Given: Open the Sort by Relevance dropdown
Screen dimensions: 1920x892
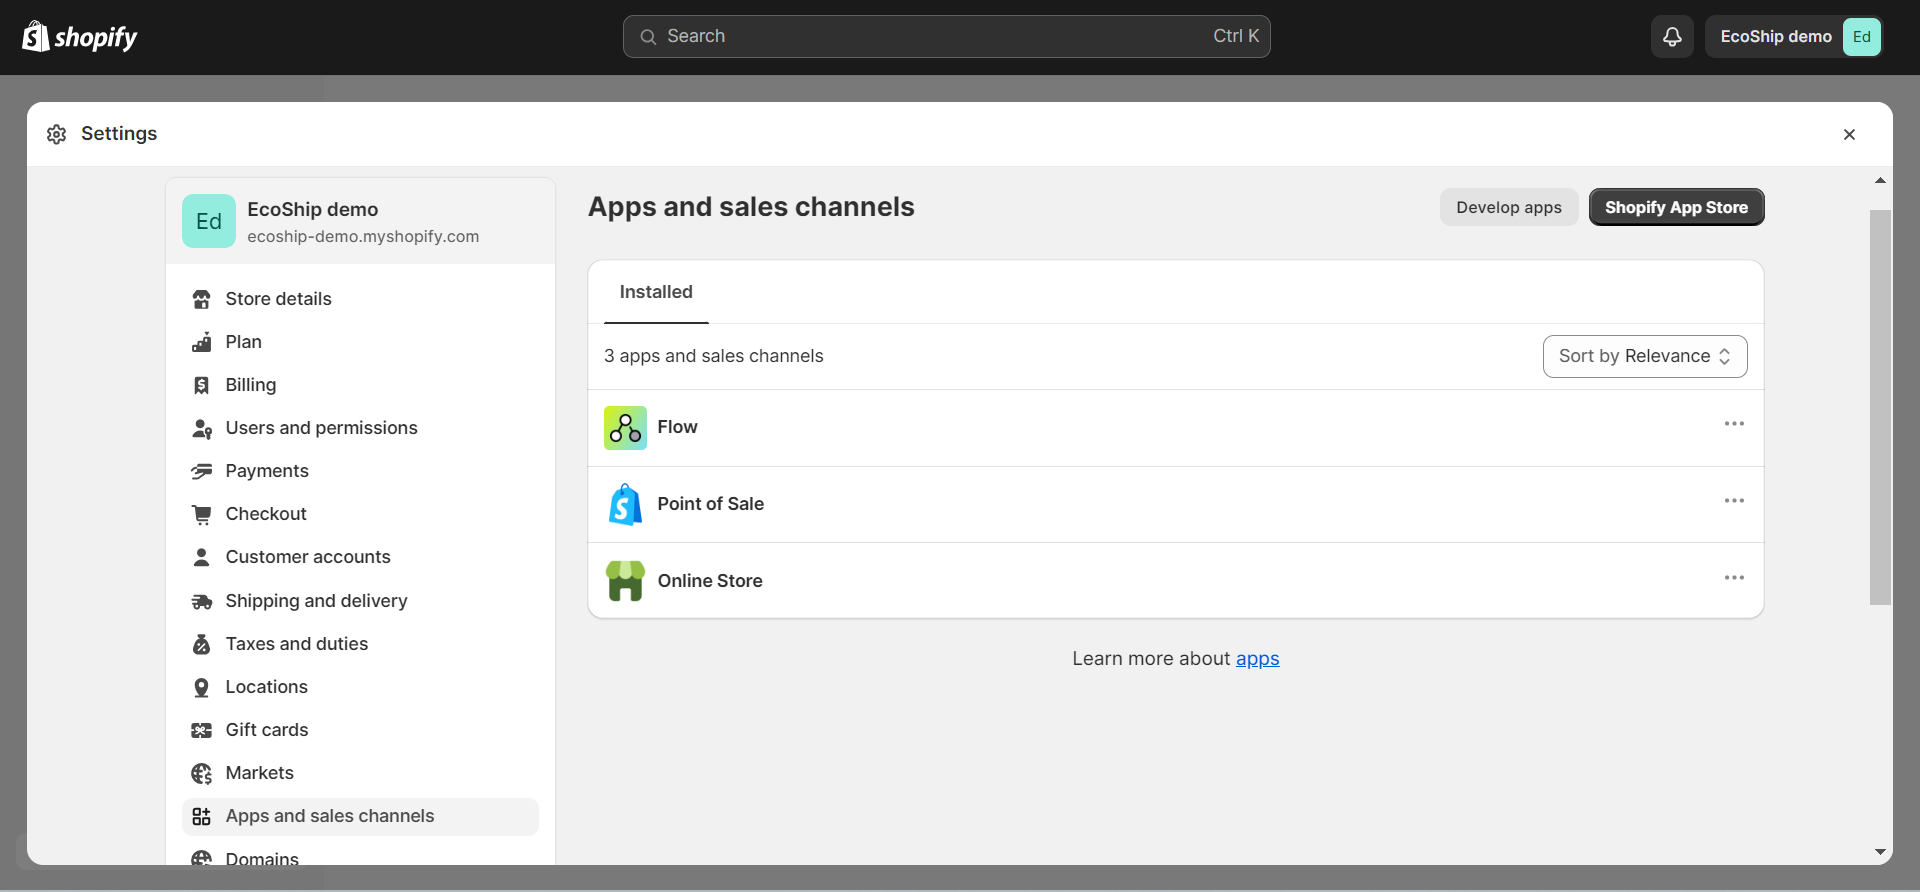Looking at the screenshot, I should (x=1645, y=356).
